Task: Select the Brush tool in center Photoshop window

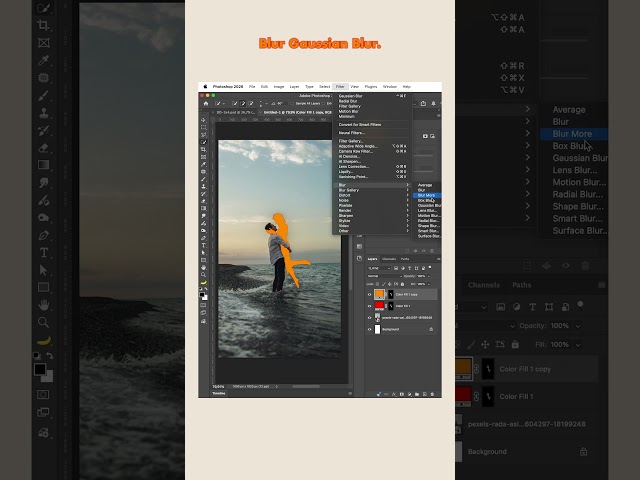Action: point(204,179)
